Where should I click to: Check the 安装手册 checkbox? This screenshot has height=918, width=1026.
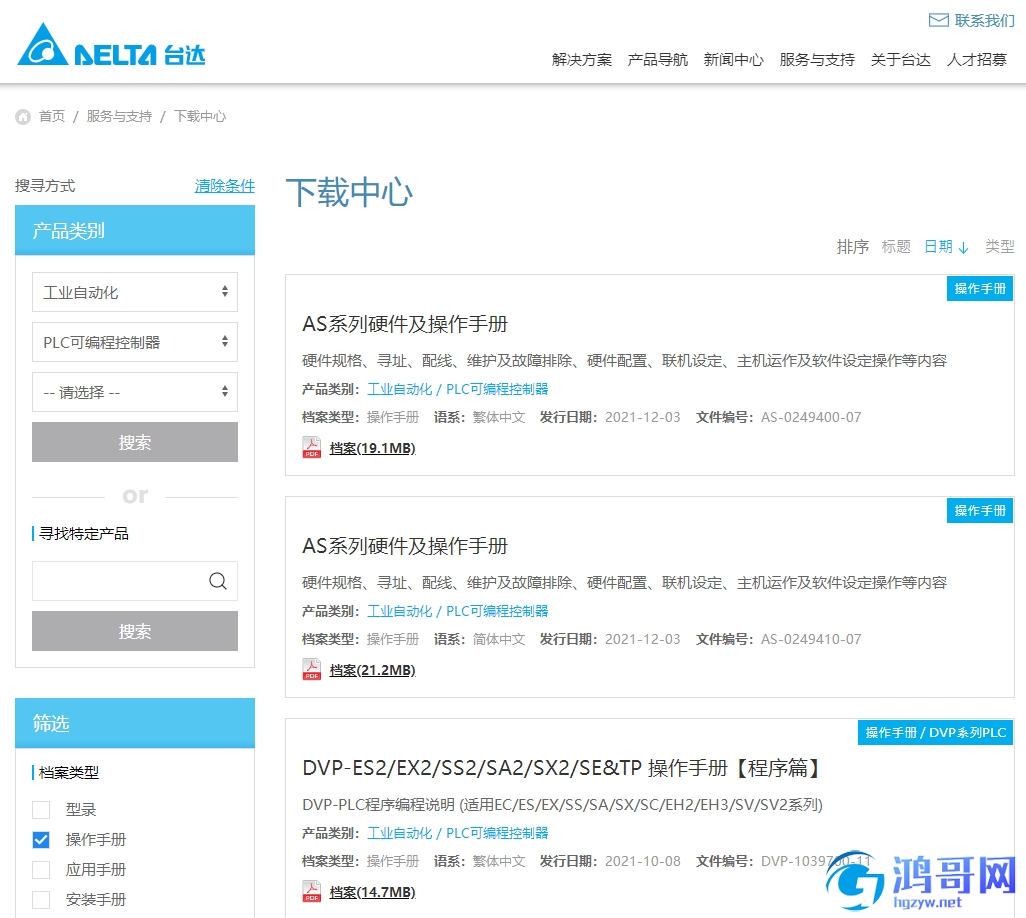(x=41, y=900)
